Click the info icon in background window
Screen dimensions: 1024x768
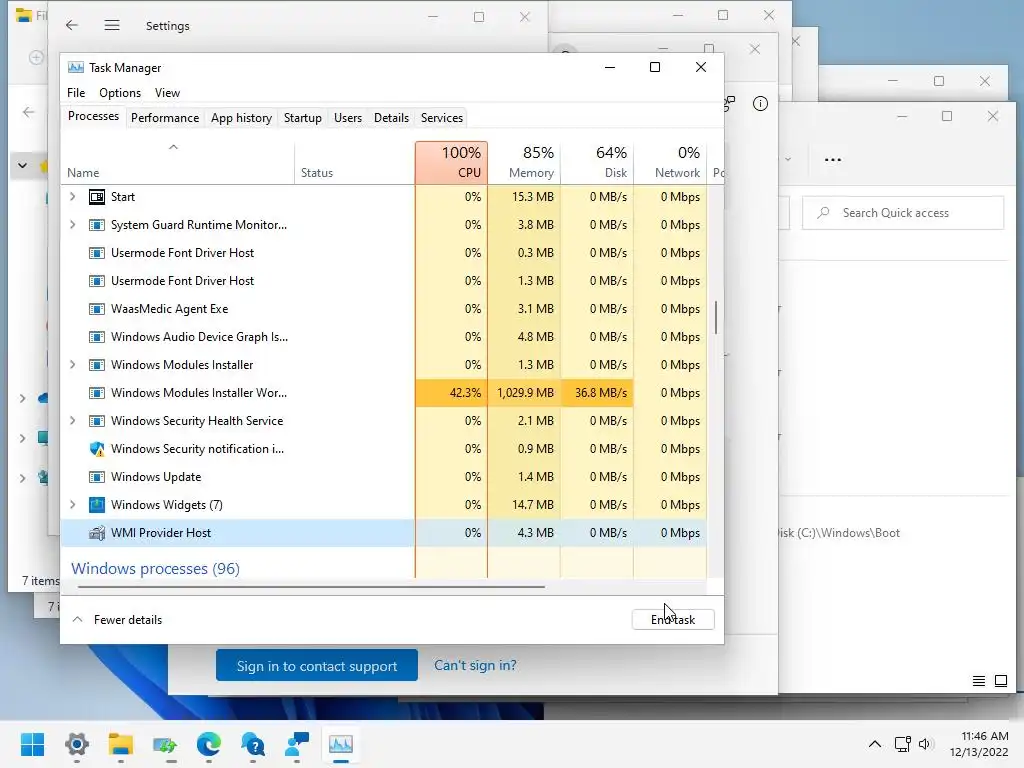[760, 103]
